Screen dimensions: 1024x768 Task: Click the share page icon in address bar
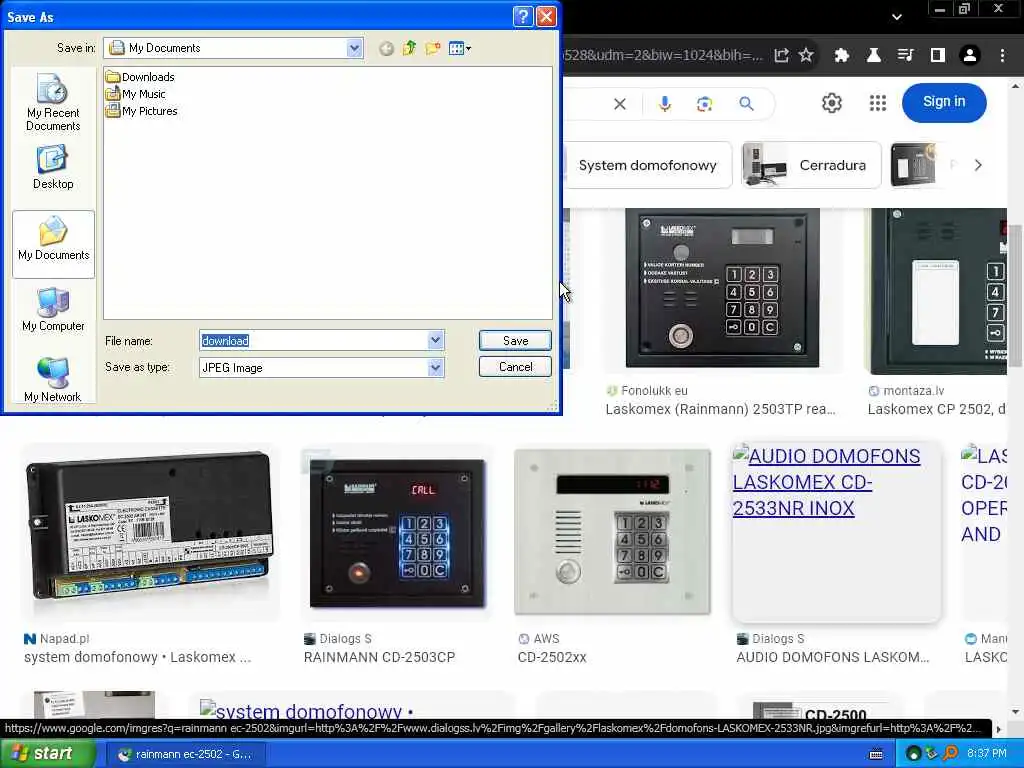click(x=781, y=56)
